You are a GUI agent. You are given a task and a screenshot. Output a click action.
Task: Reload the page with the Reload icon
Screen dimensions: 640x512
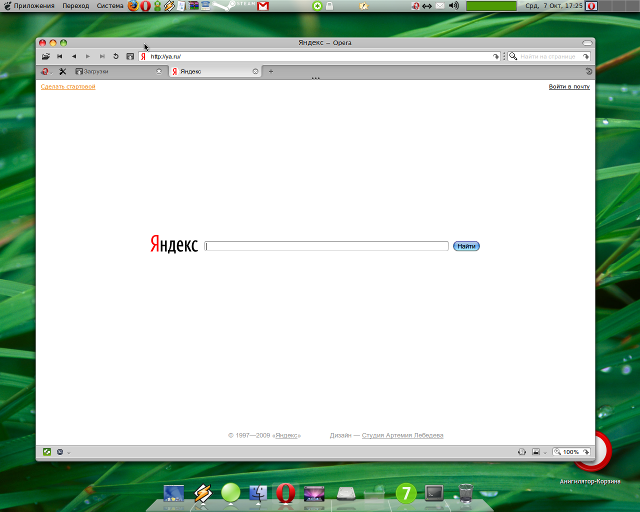pyautogui.click(x=116, y=56)
